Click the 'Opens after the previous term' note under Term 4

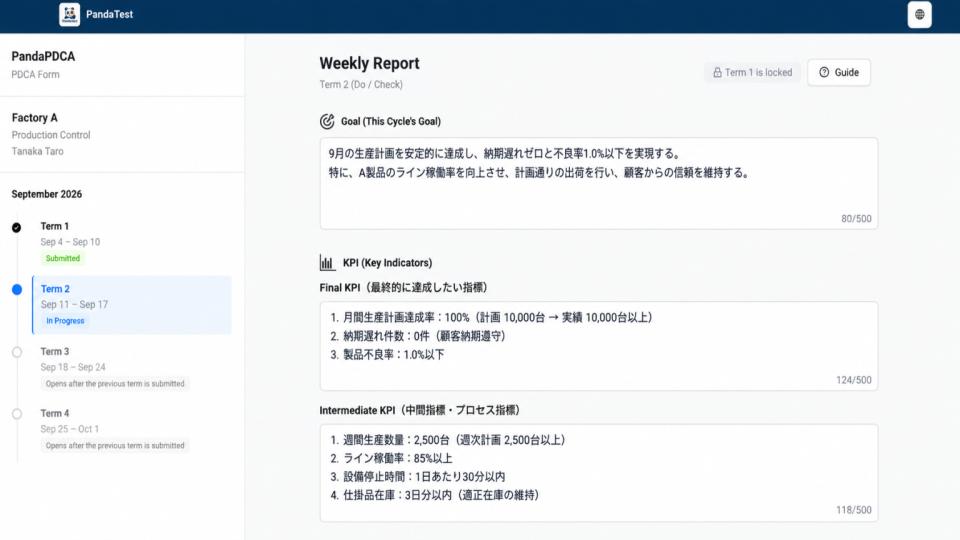click(x=114, y=446)
